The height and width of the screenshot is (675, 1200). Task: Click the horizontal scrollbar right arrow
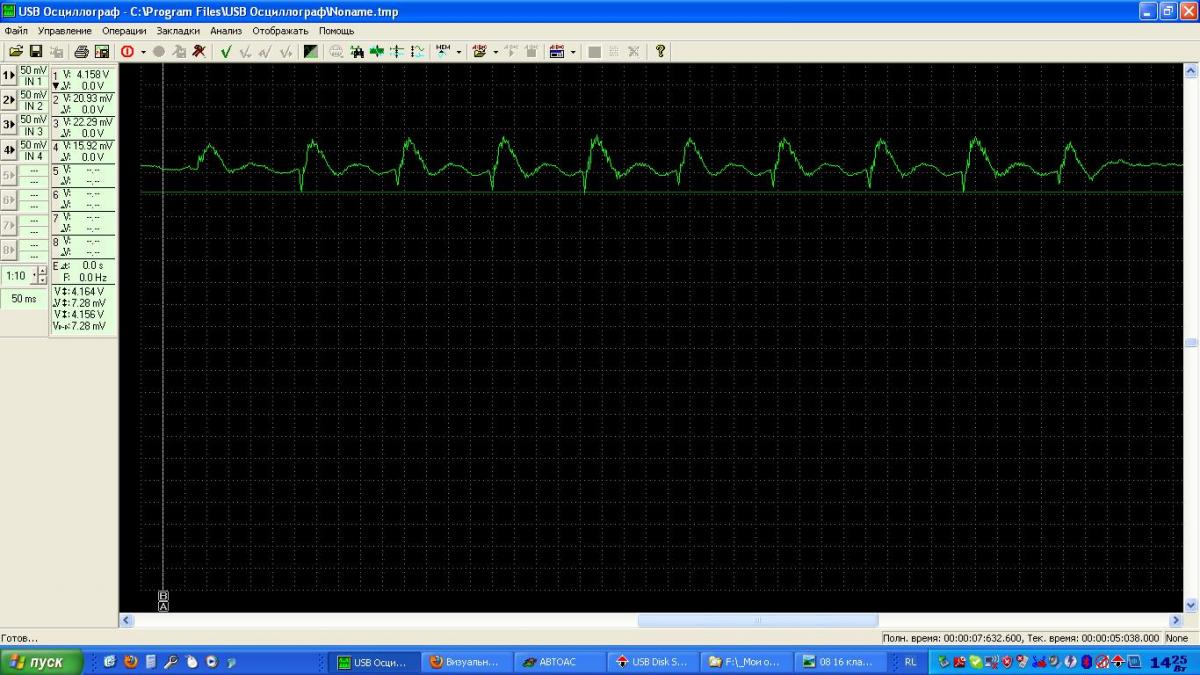click(x=1176, y=620)
